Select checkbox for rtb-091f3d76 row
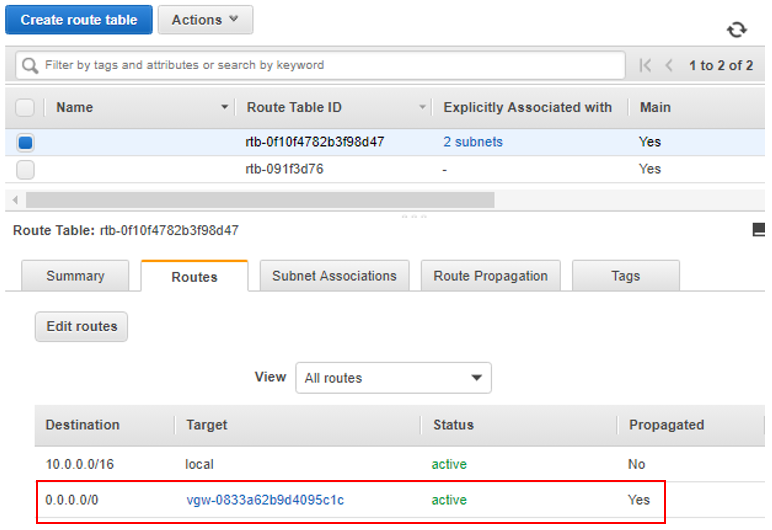Screen dimensions: 772x530 pyautogui.click(x=26, y=169)
